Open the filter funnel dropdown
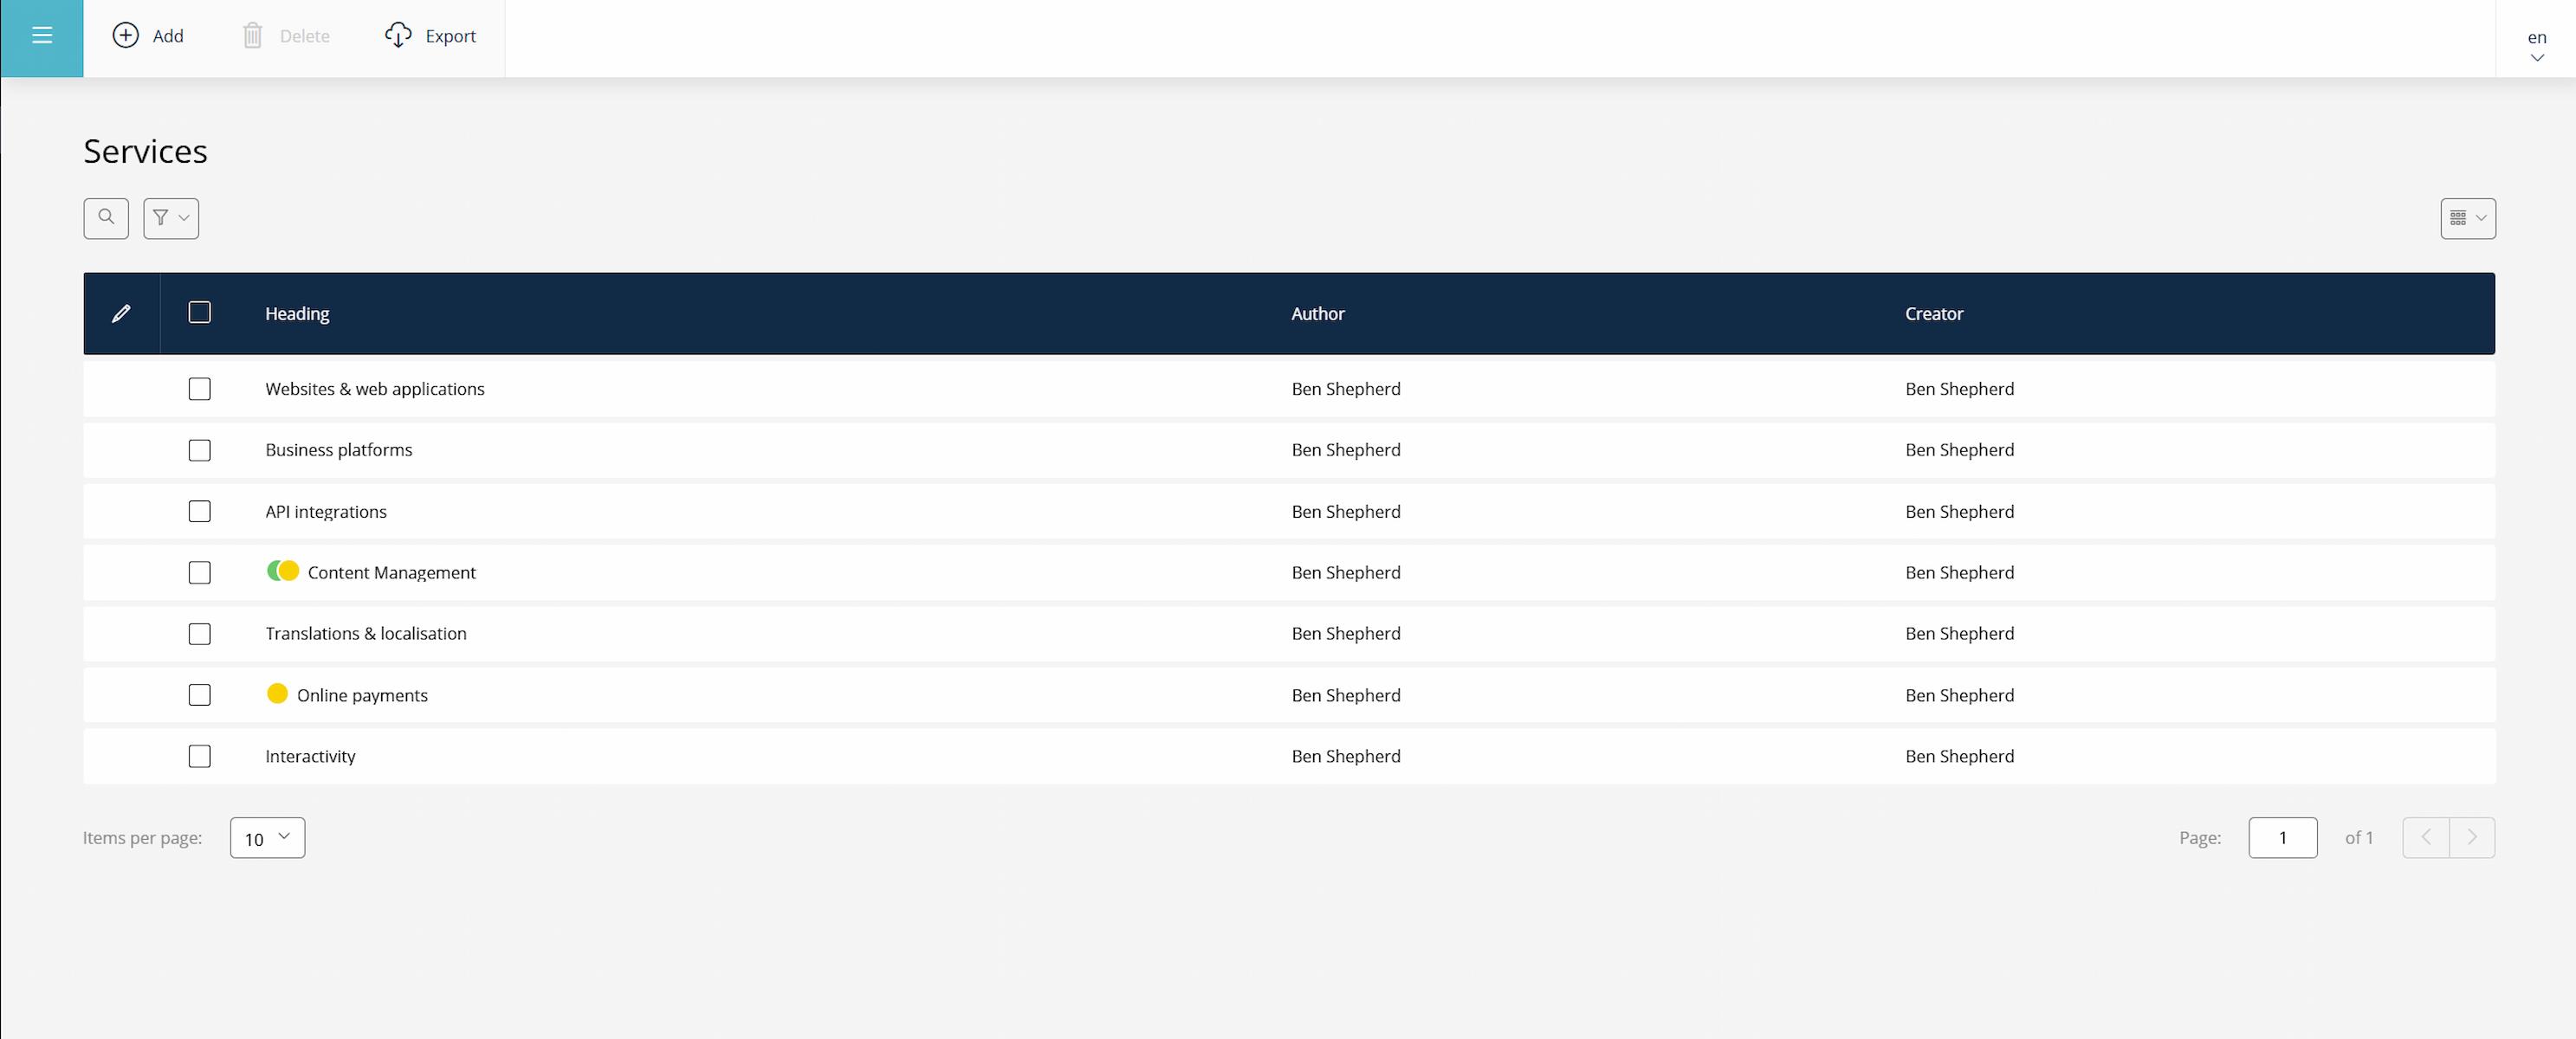 coord(171,218)
